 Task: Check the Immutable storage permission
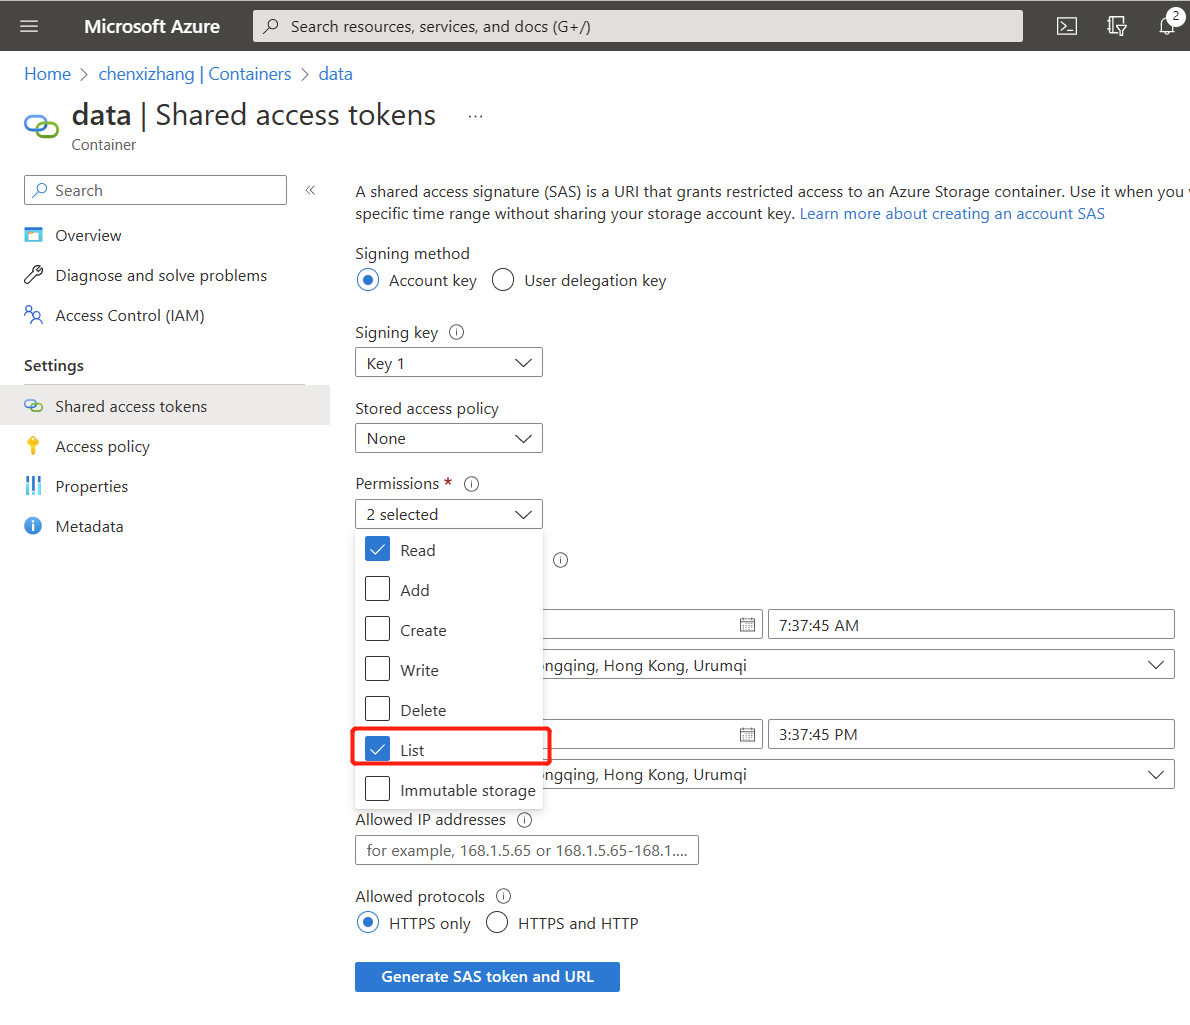(x=377, y=789)
